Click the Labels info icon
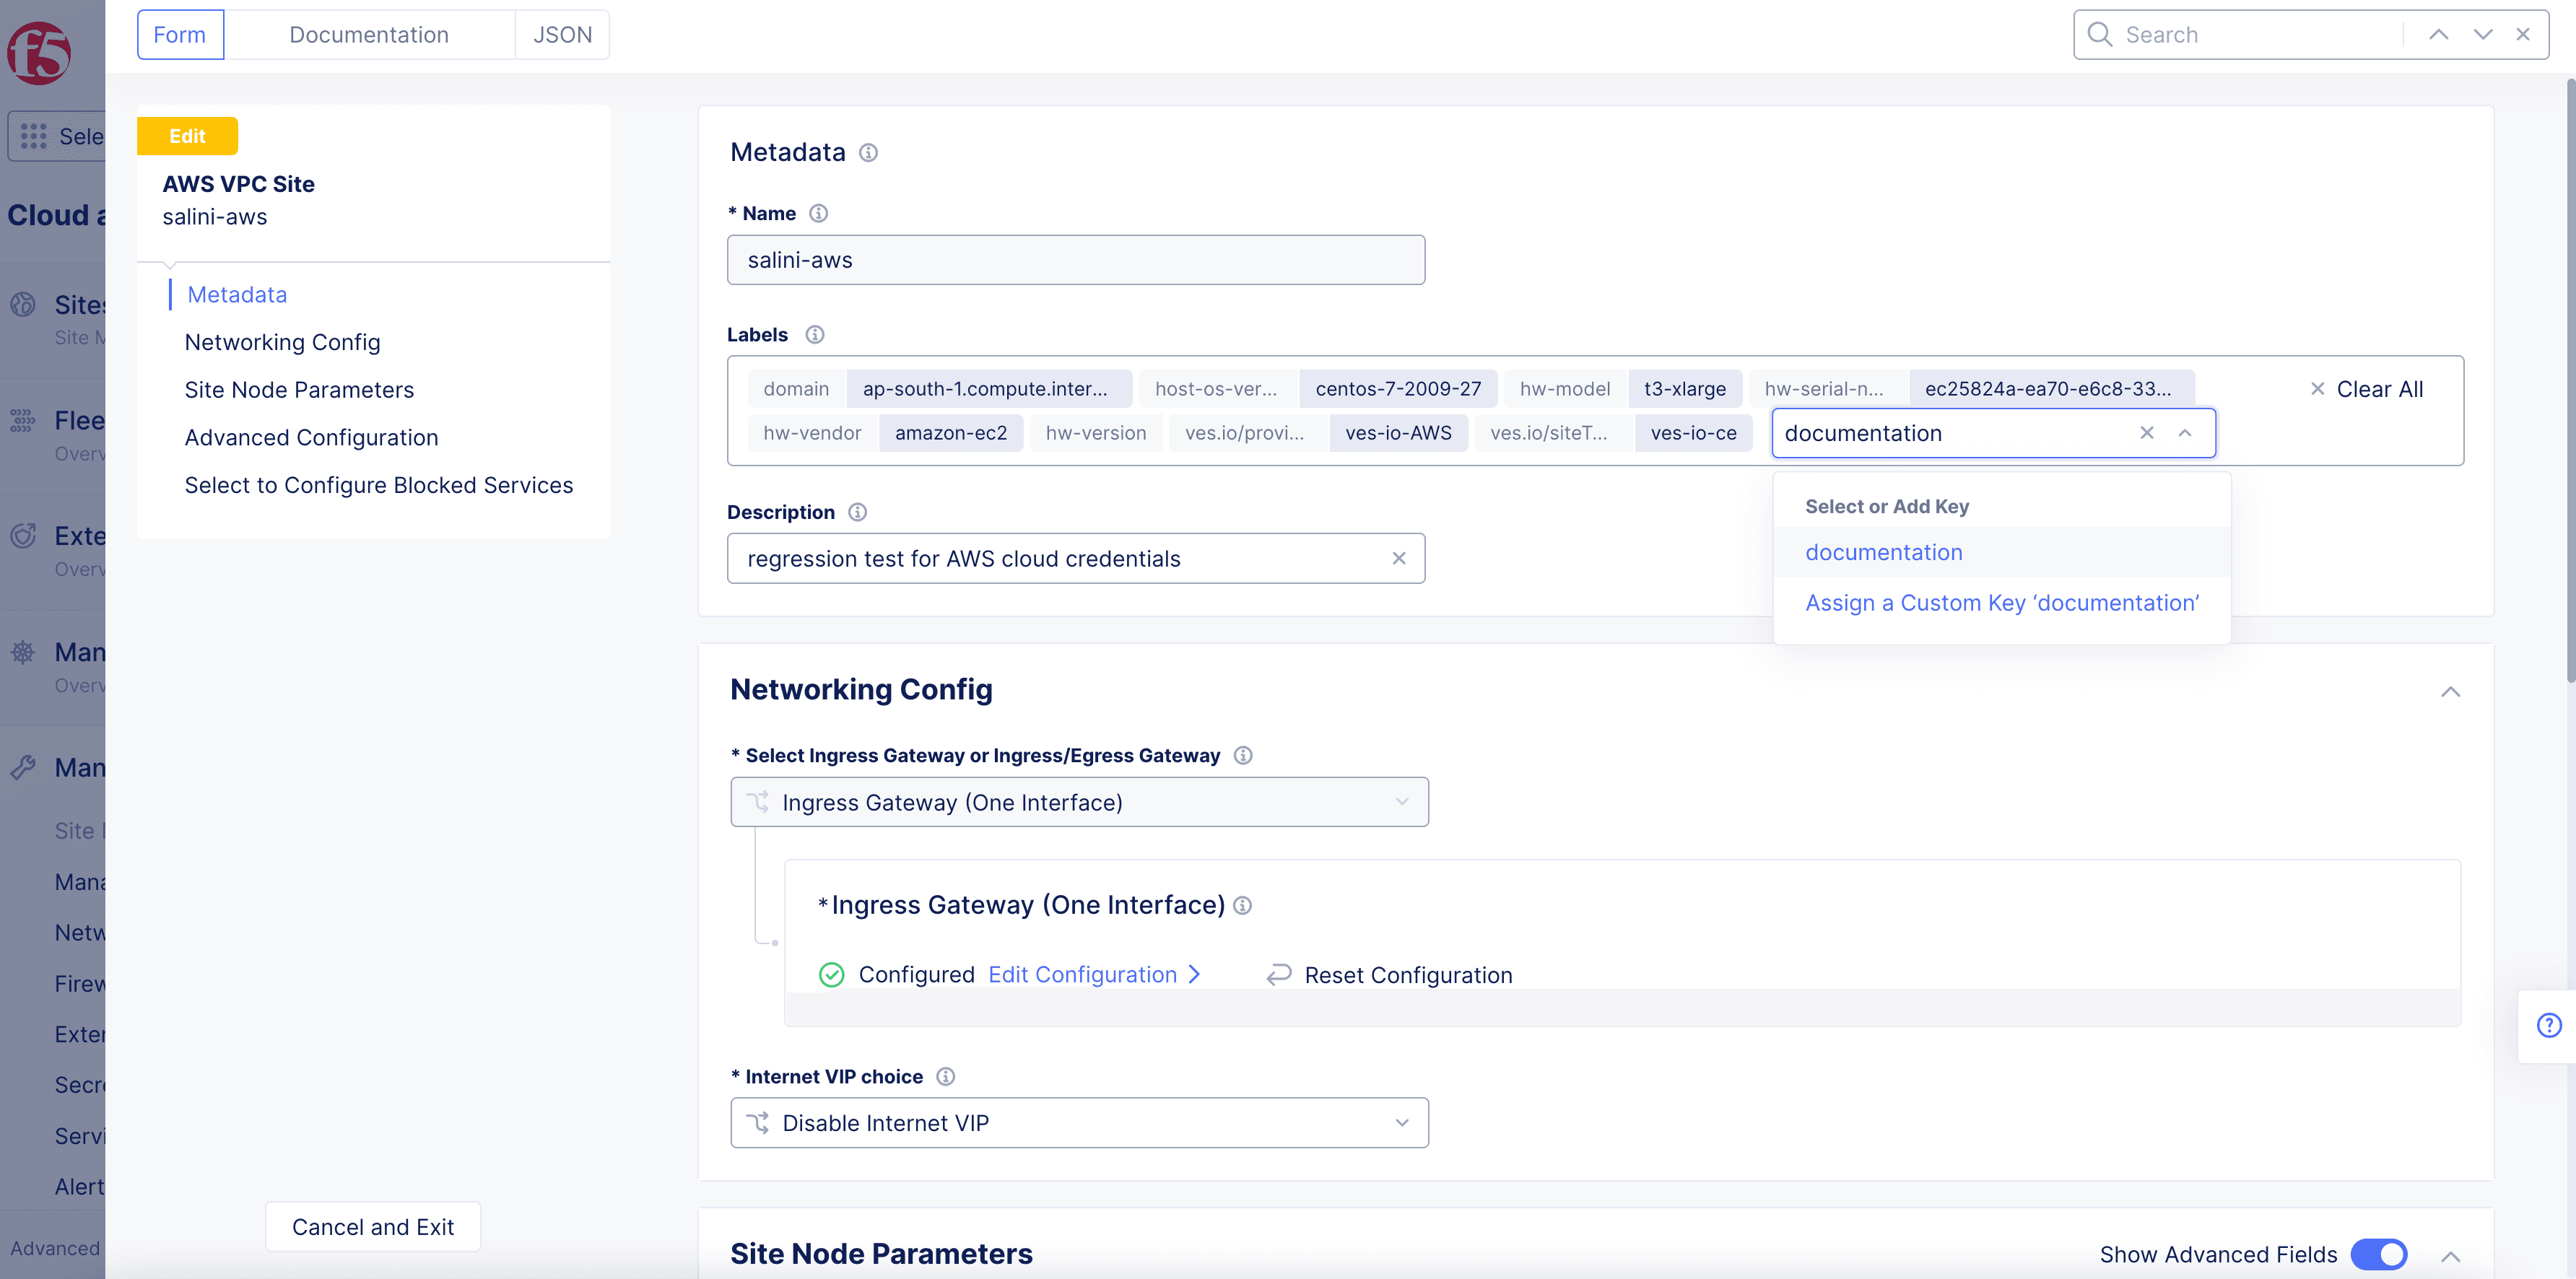2576x1279 pixels. (815, 335)
